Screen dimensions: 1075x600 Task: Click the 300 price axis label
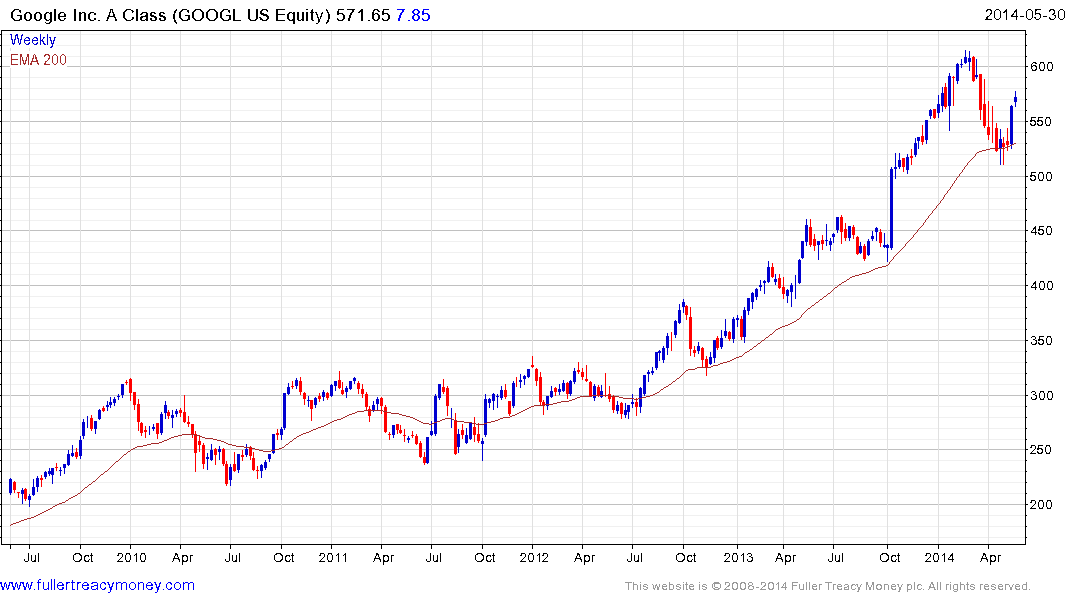point(1041,395)
